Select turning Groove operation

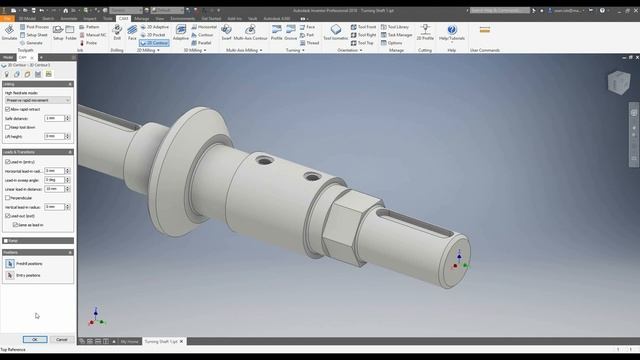[x=291, y=32]
